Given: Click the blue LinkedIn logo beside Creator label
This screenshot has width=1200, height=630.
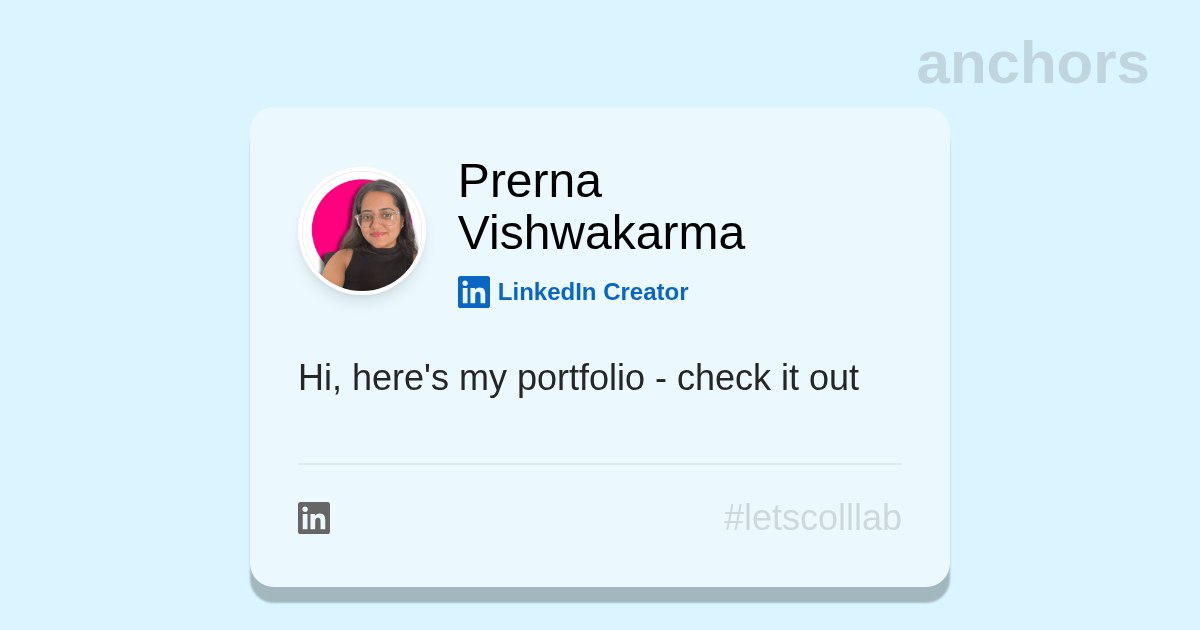Looking at the screenshot, I should click(474, 292).
